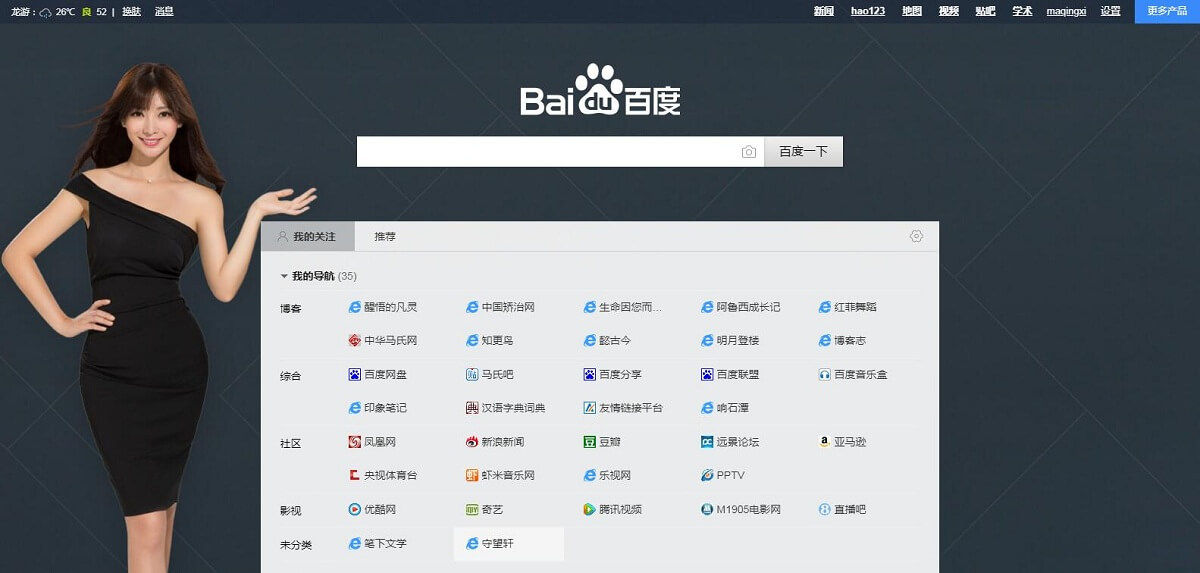Open the navigation panel settings gear
1200x573 pixels.
point(916,236)
